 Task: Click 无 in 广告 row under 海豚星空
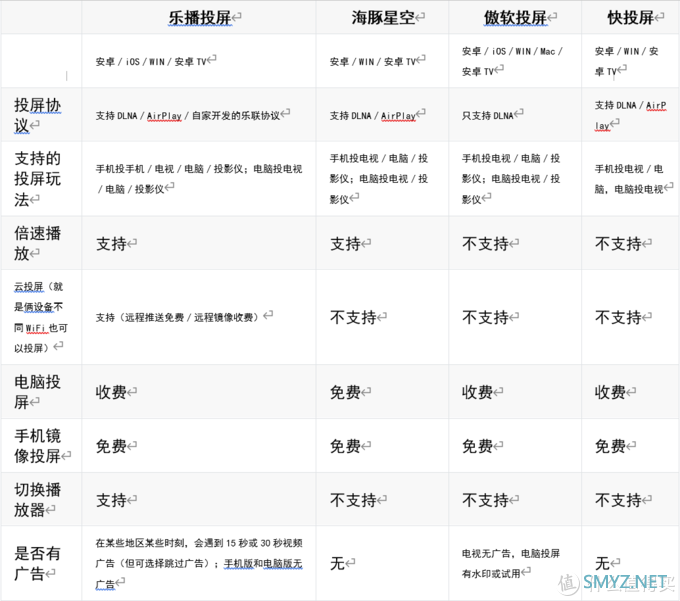(x=338, y=563)
